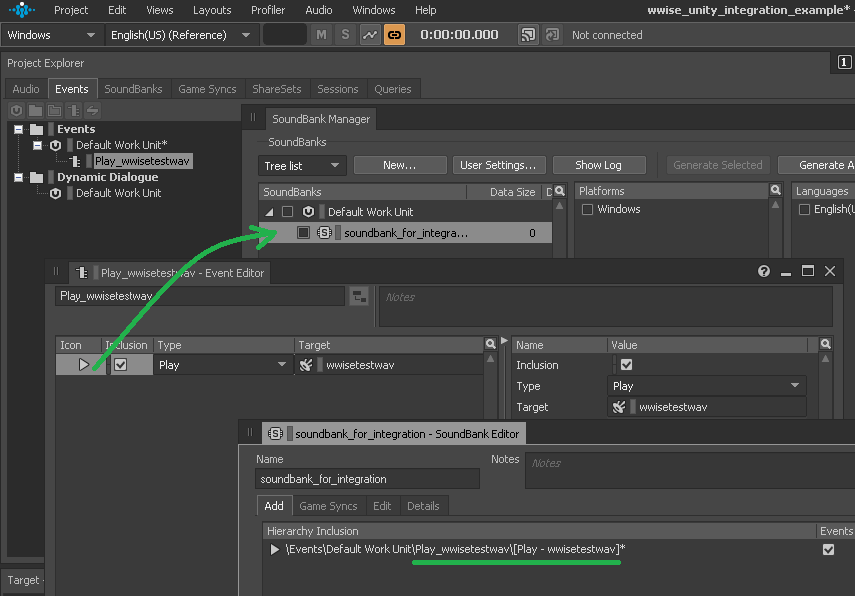Check the Default Work Unit soundbank checkbox
This screenshot has height=596, width=855.
coord(287,212)
